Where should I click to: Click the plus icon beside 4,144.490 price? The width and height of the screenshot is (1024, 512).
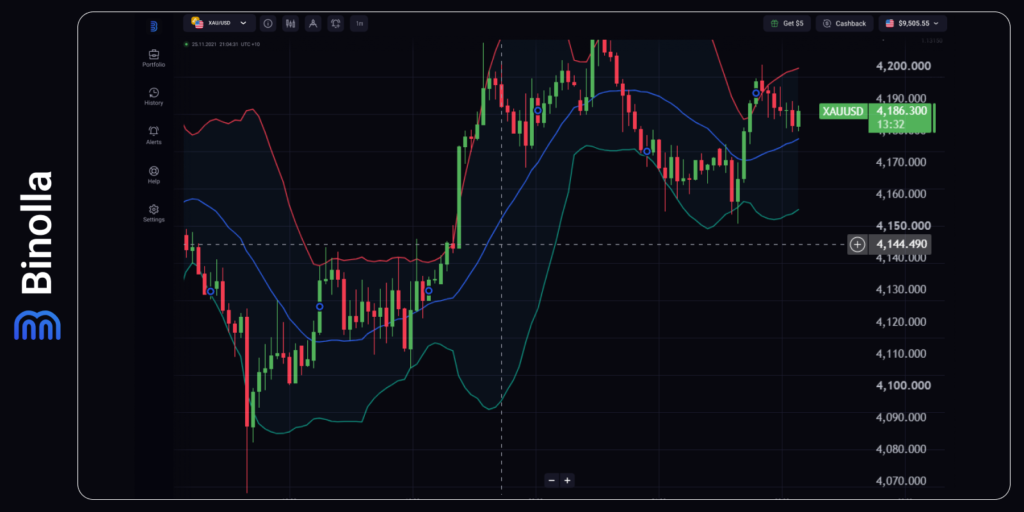click(857, 245)
